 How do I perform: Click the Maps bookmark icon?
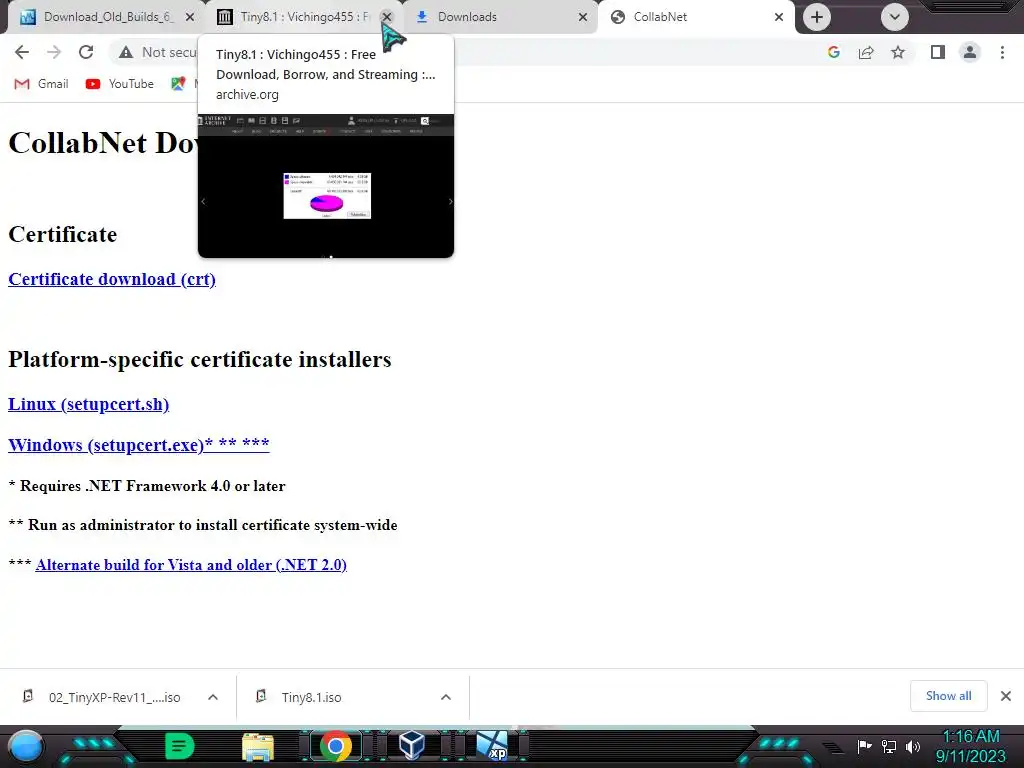(178, 84)
